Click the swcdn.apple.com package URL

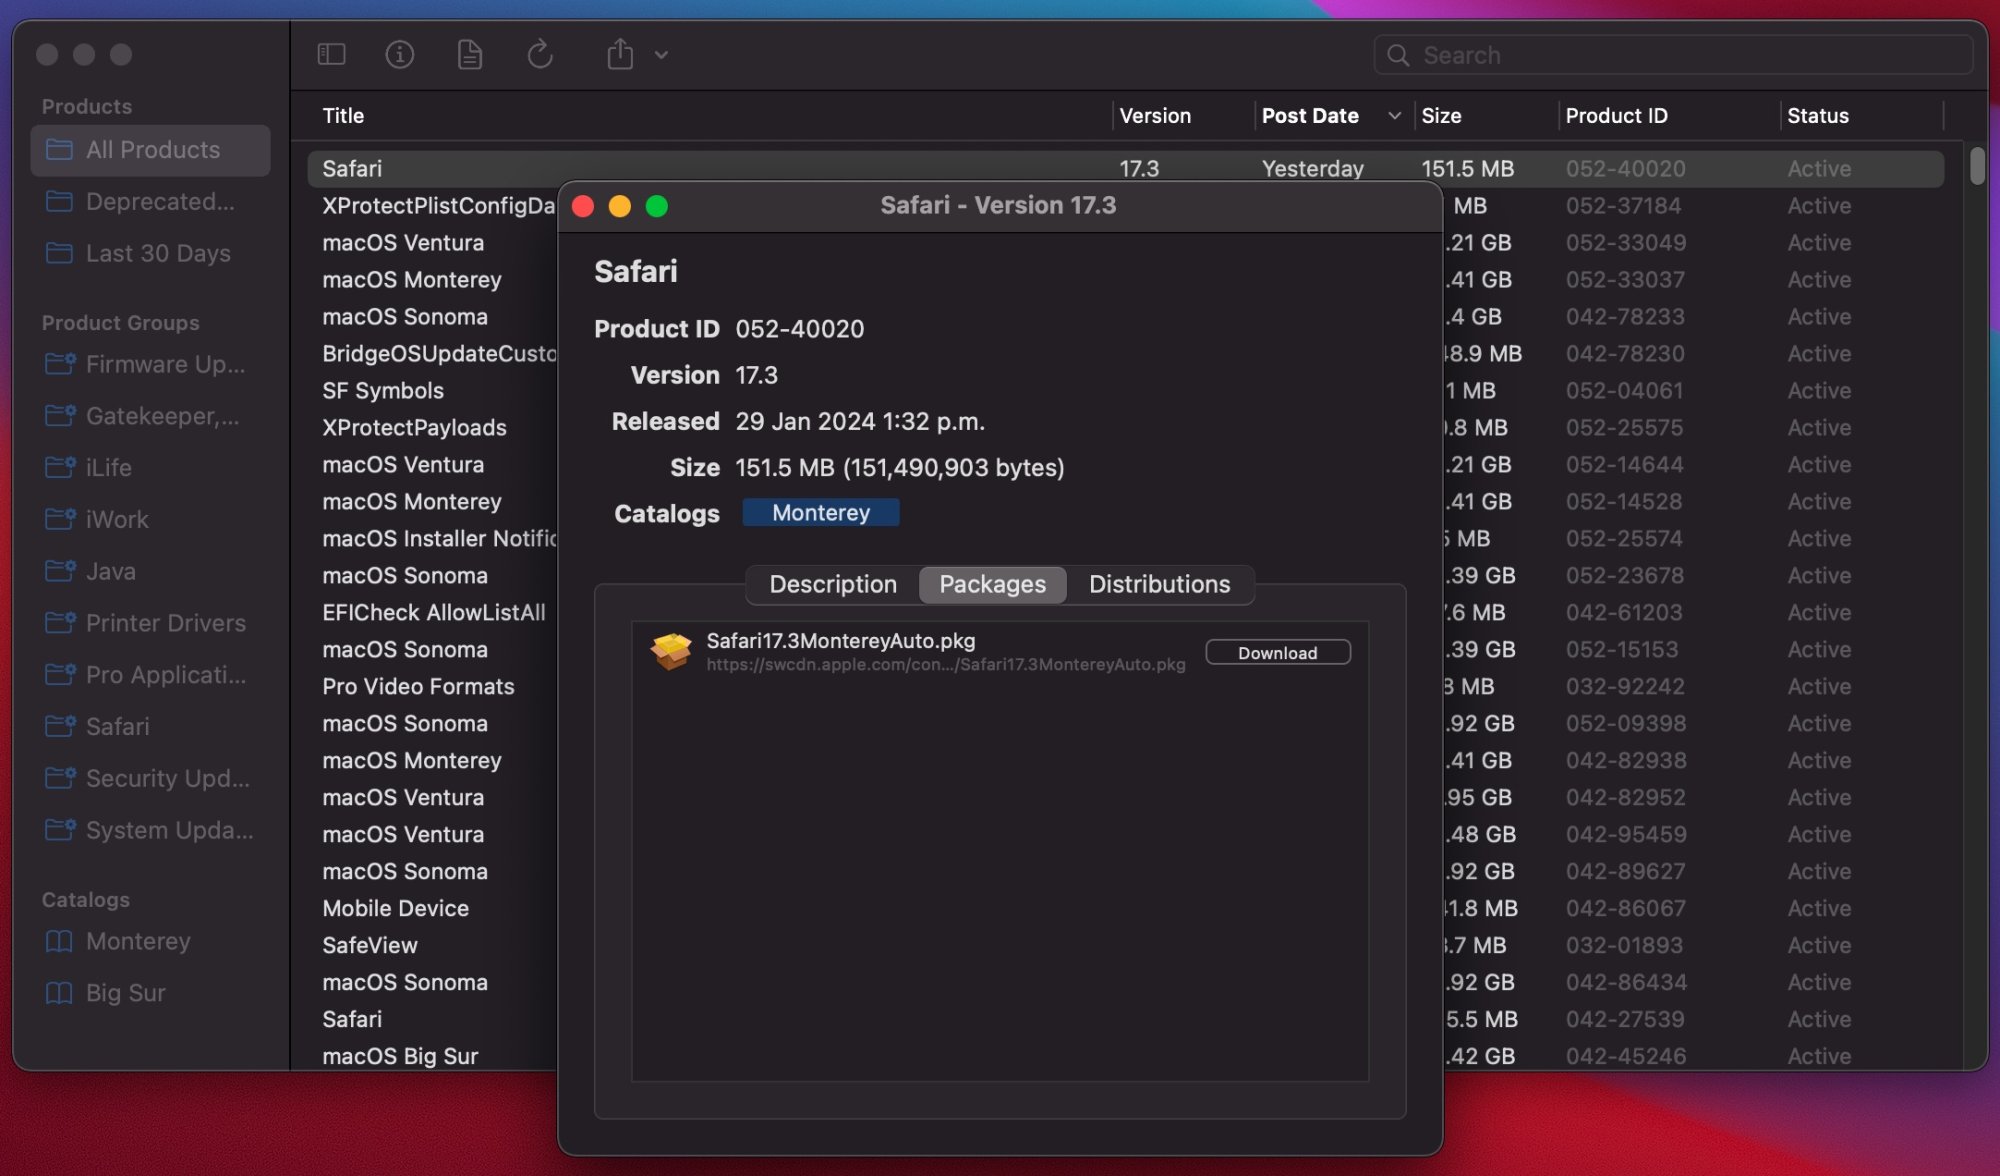point(945,665)
